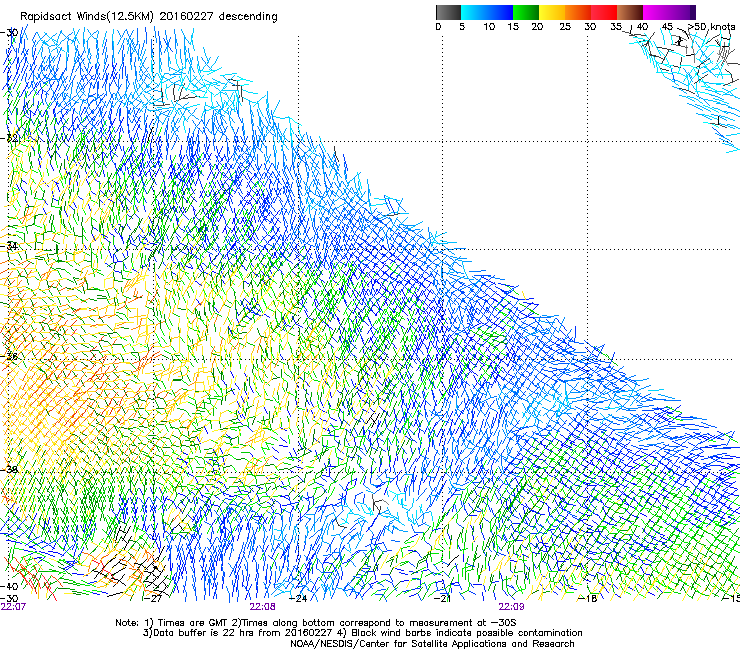Click the '25' label under the color scale
The width and height of the screenshot is (740, 650).
[x=565, y=27]
